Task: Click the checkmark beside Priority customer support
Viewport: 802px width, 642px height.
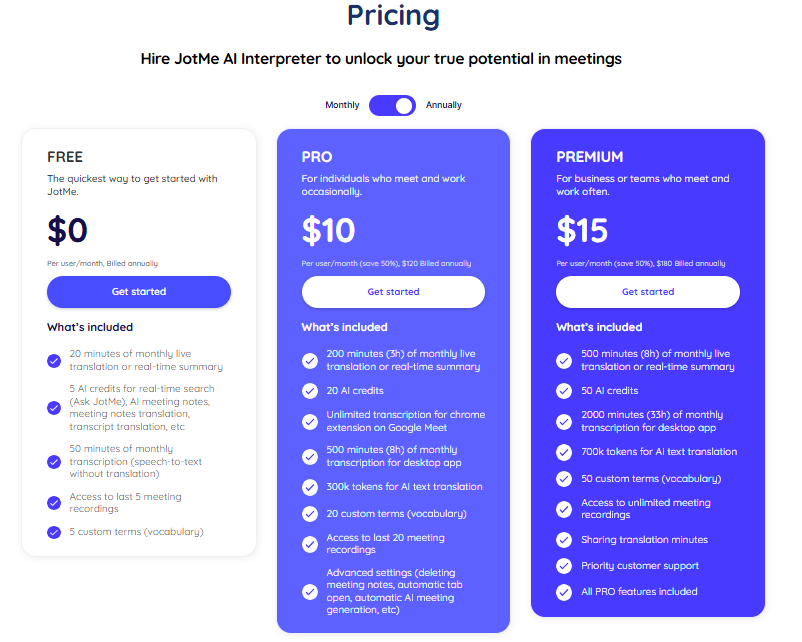Action: coord(564,567)
